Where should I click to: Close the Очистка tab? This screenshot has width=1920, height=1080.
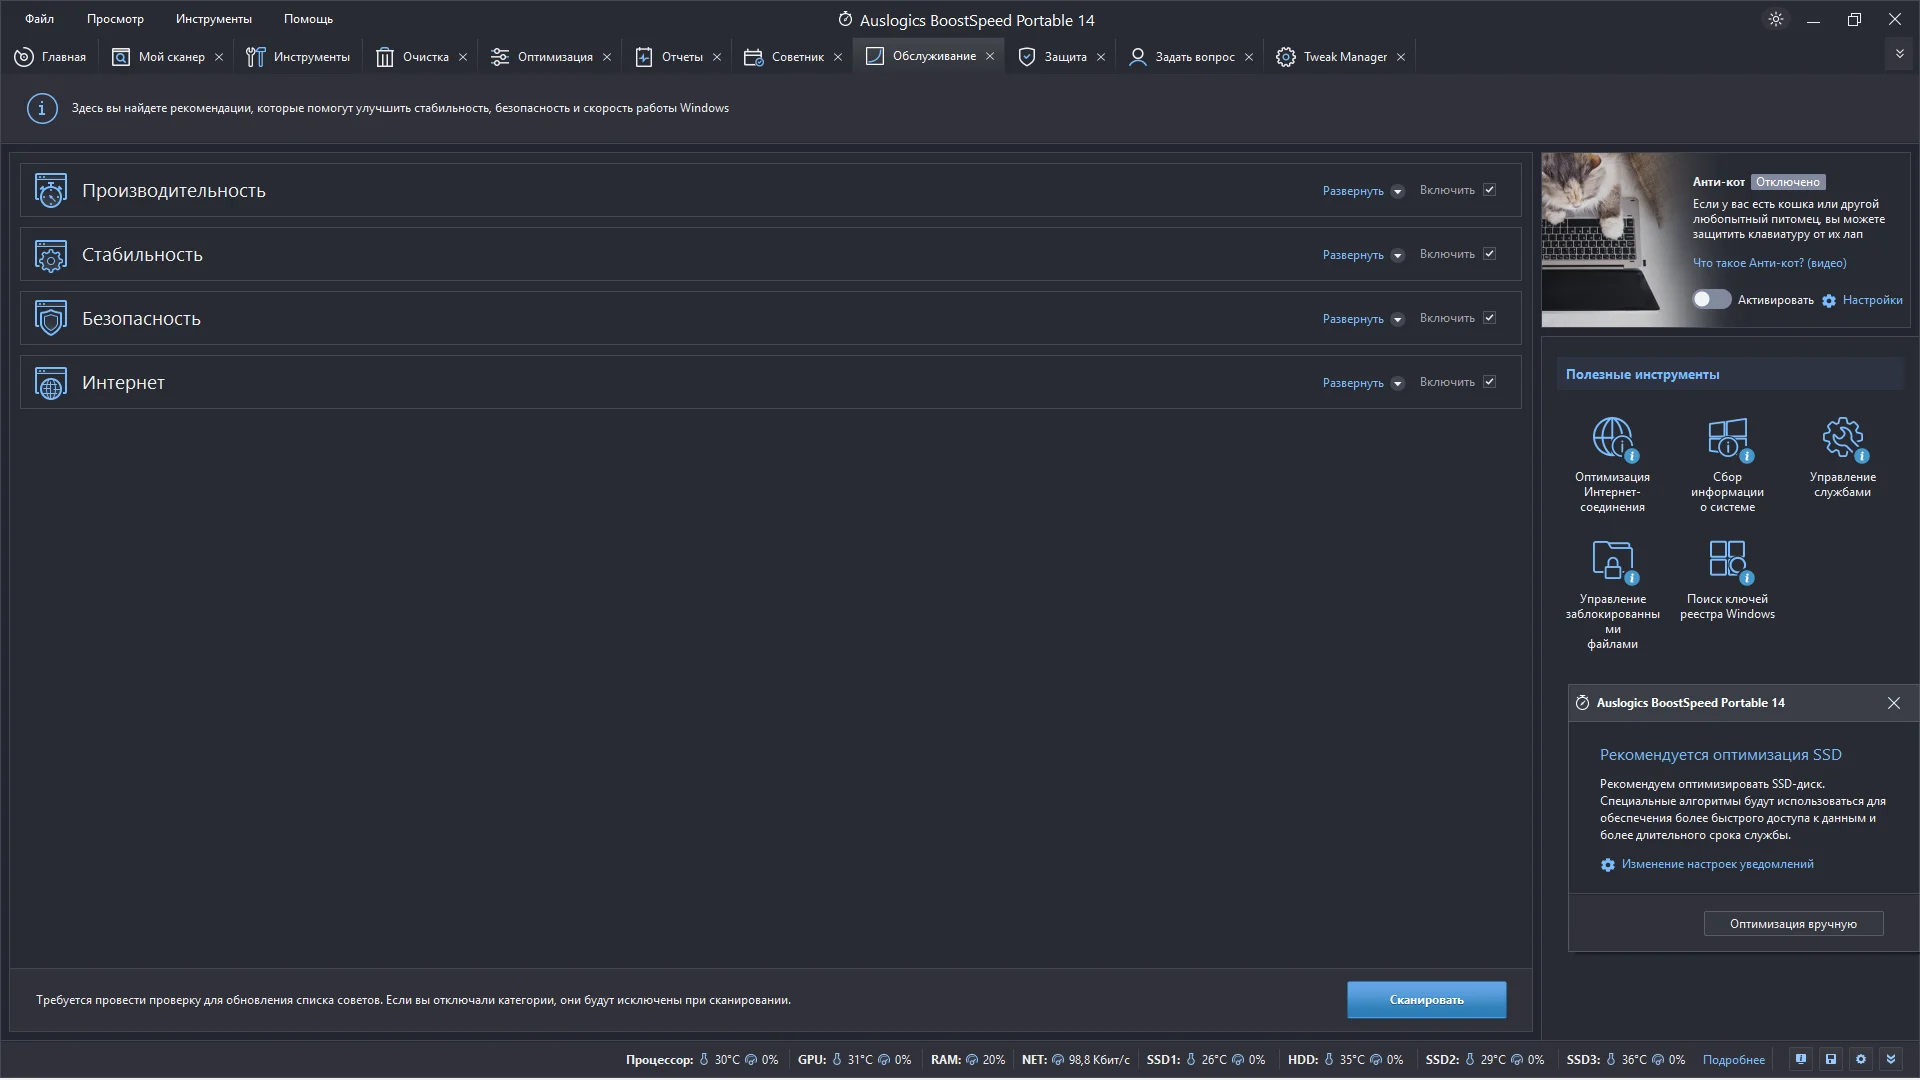tap(463, 57)
